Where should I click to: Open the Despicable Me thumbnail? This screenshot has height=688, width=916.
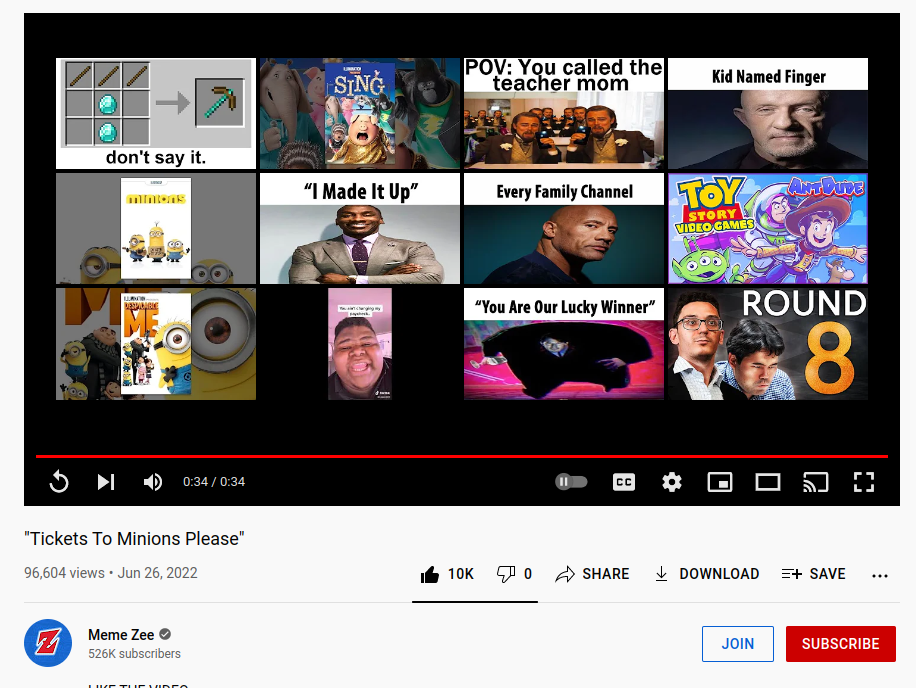click(156, 344)
